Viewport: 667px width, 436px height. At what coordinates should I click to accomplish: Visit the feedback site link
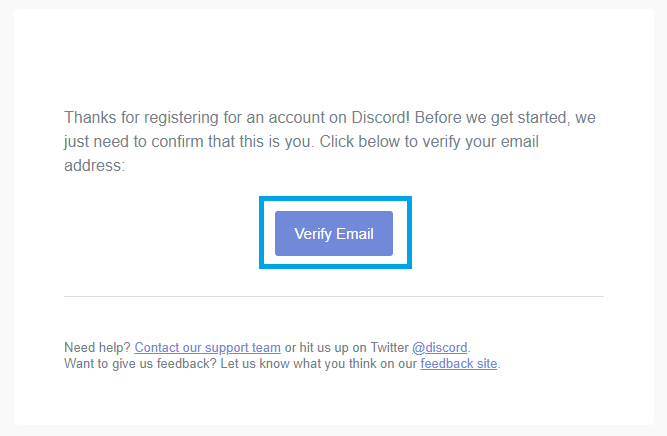pos(459,364)
